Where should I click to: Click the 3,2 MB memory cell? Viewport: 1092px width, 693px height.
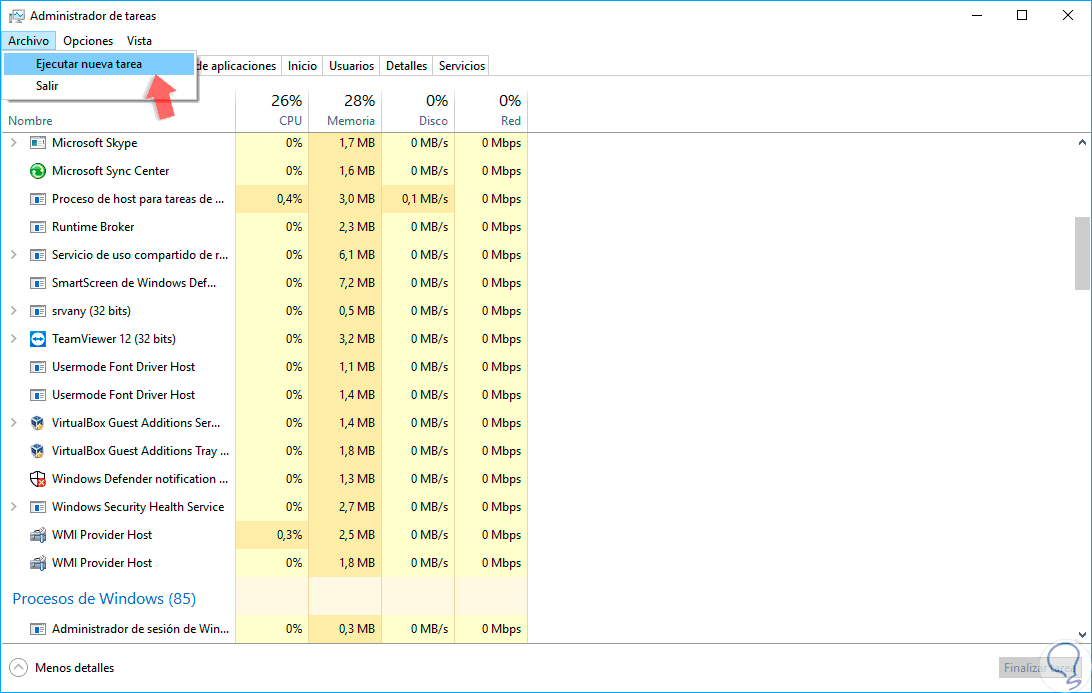[x=345, y=339]
